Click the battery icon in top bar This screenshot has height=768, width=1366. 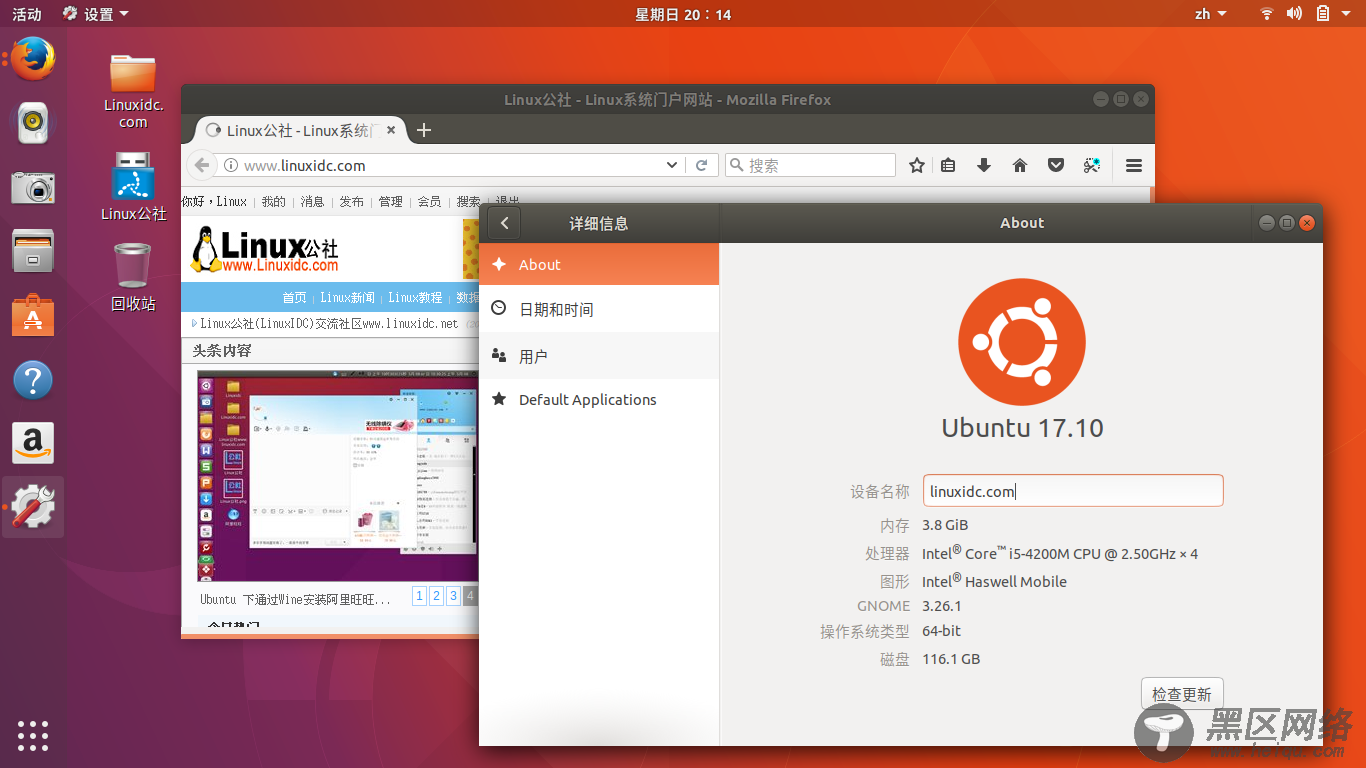[x=1322, y=14]
